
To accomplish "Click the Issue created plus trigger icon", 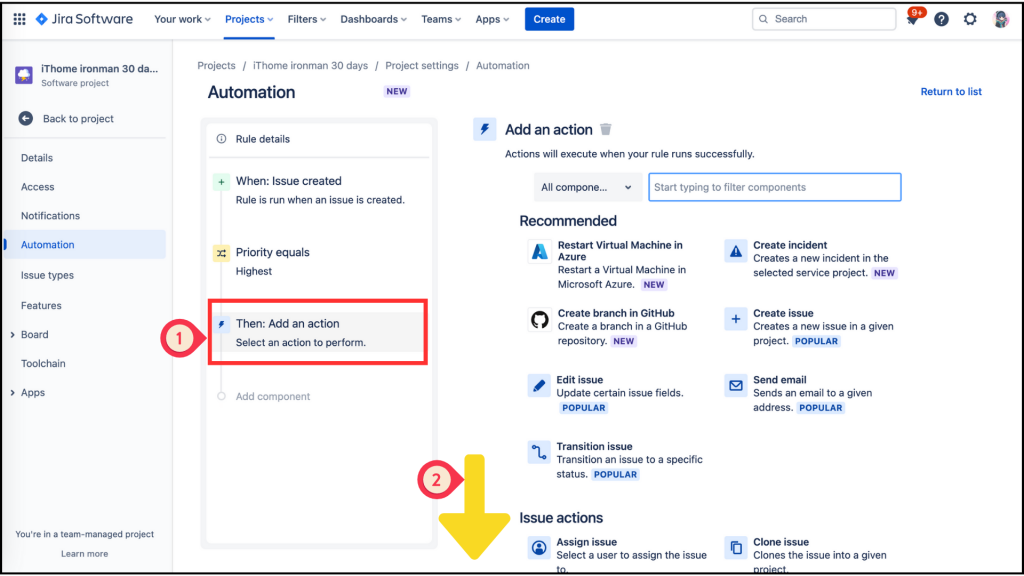I will [x=221, y=182].
